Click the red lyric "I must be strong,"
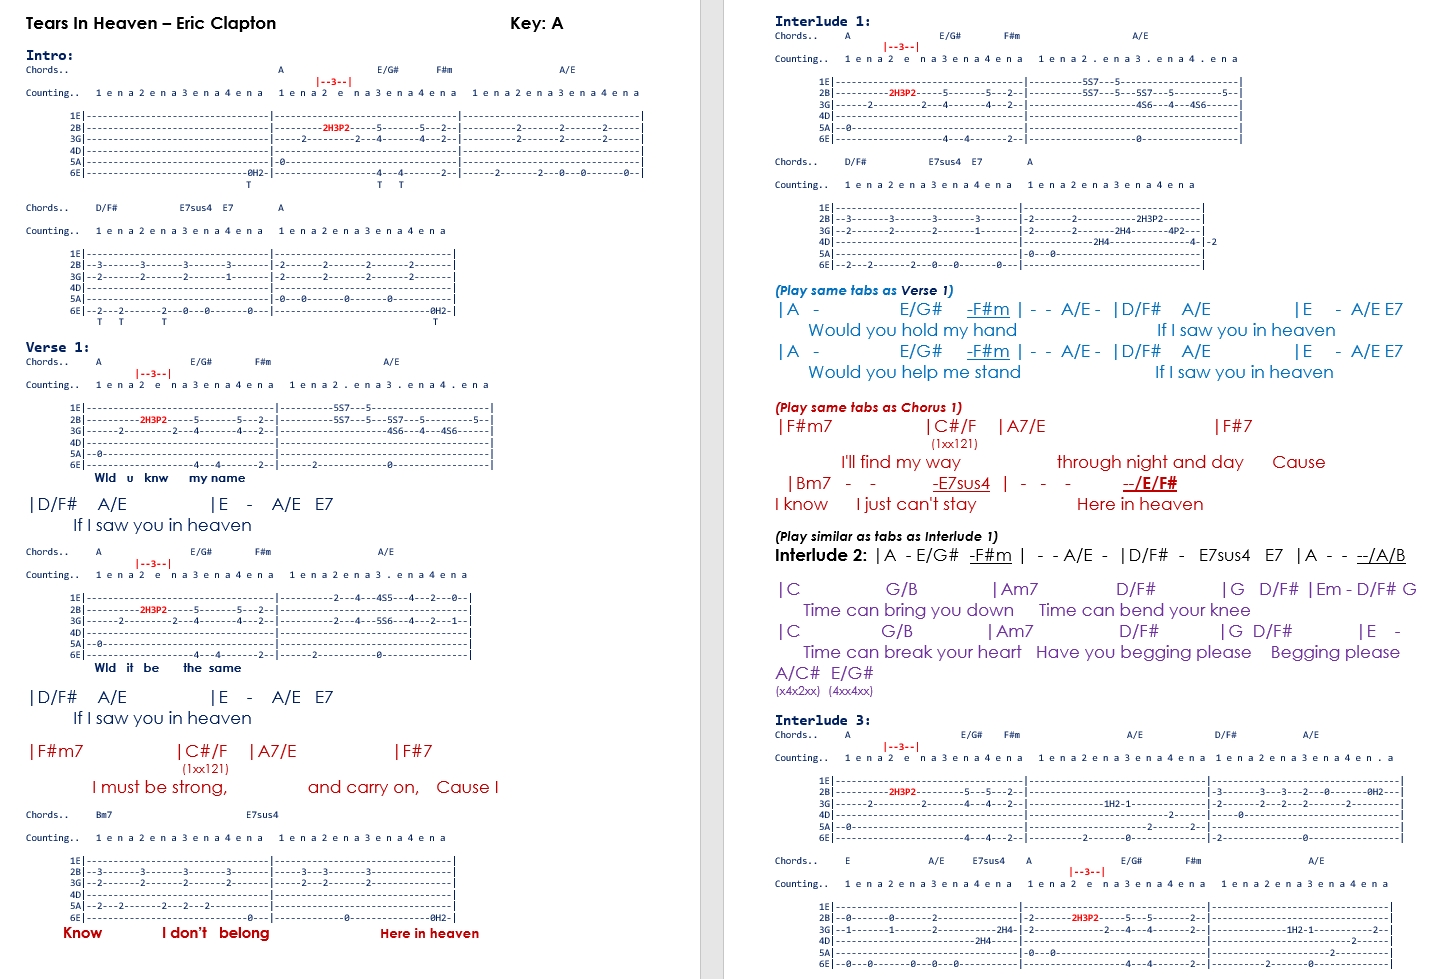 pyautogui.click(x=160, y=787)
